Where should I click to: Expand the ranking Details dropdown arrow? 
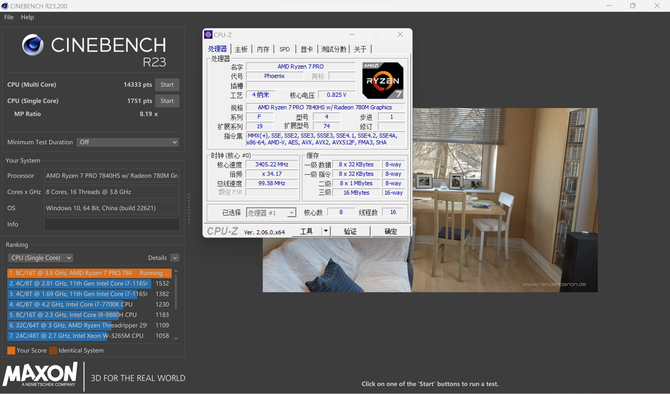(x=174, y=258)
